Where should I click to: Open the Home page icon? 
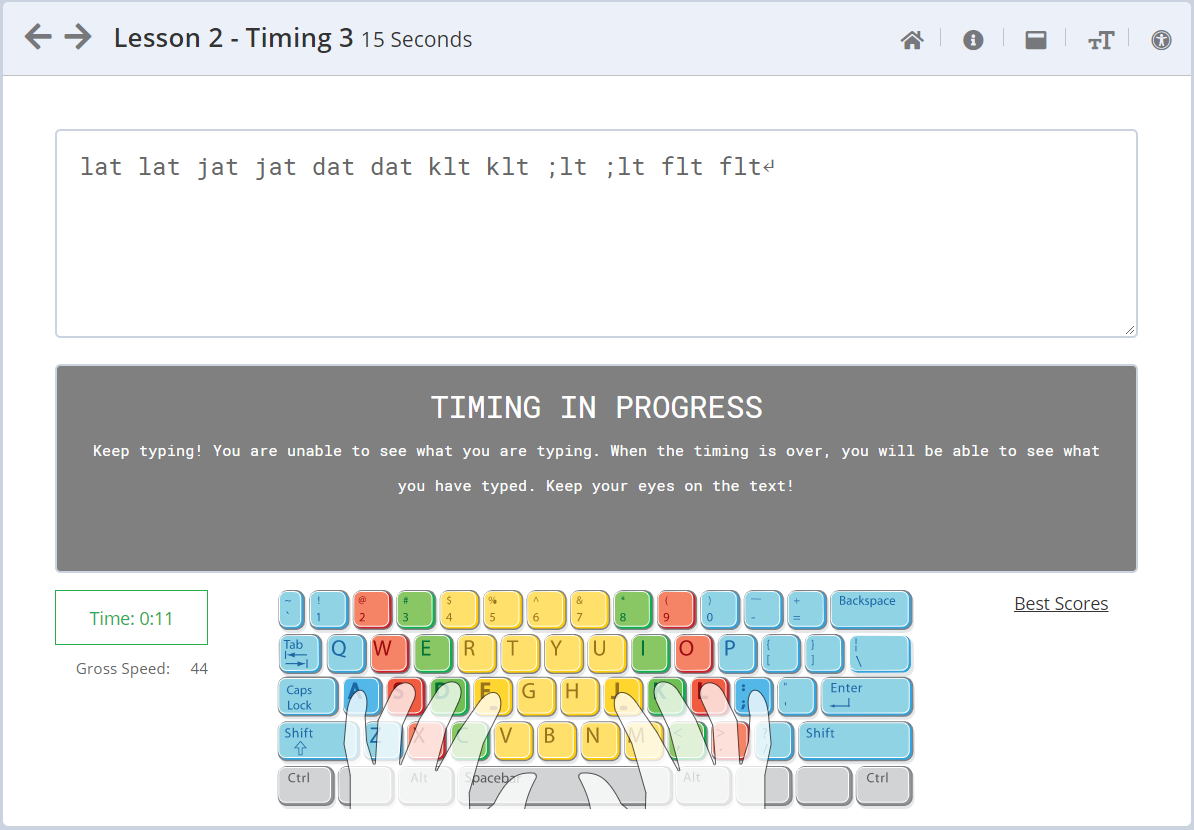pyautogui.click(x=911, y=40)
